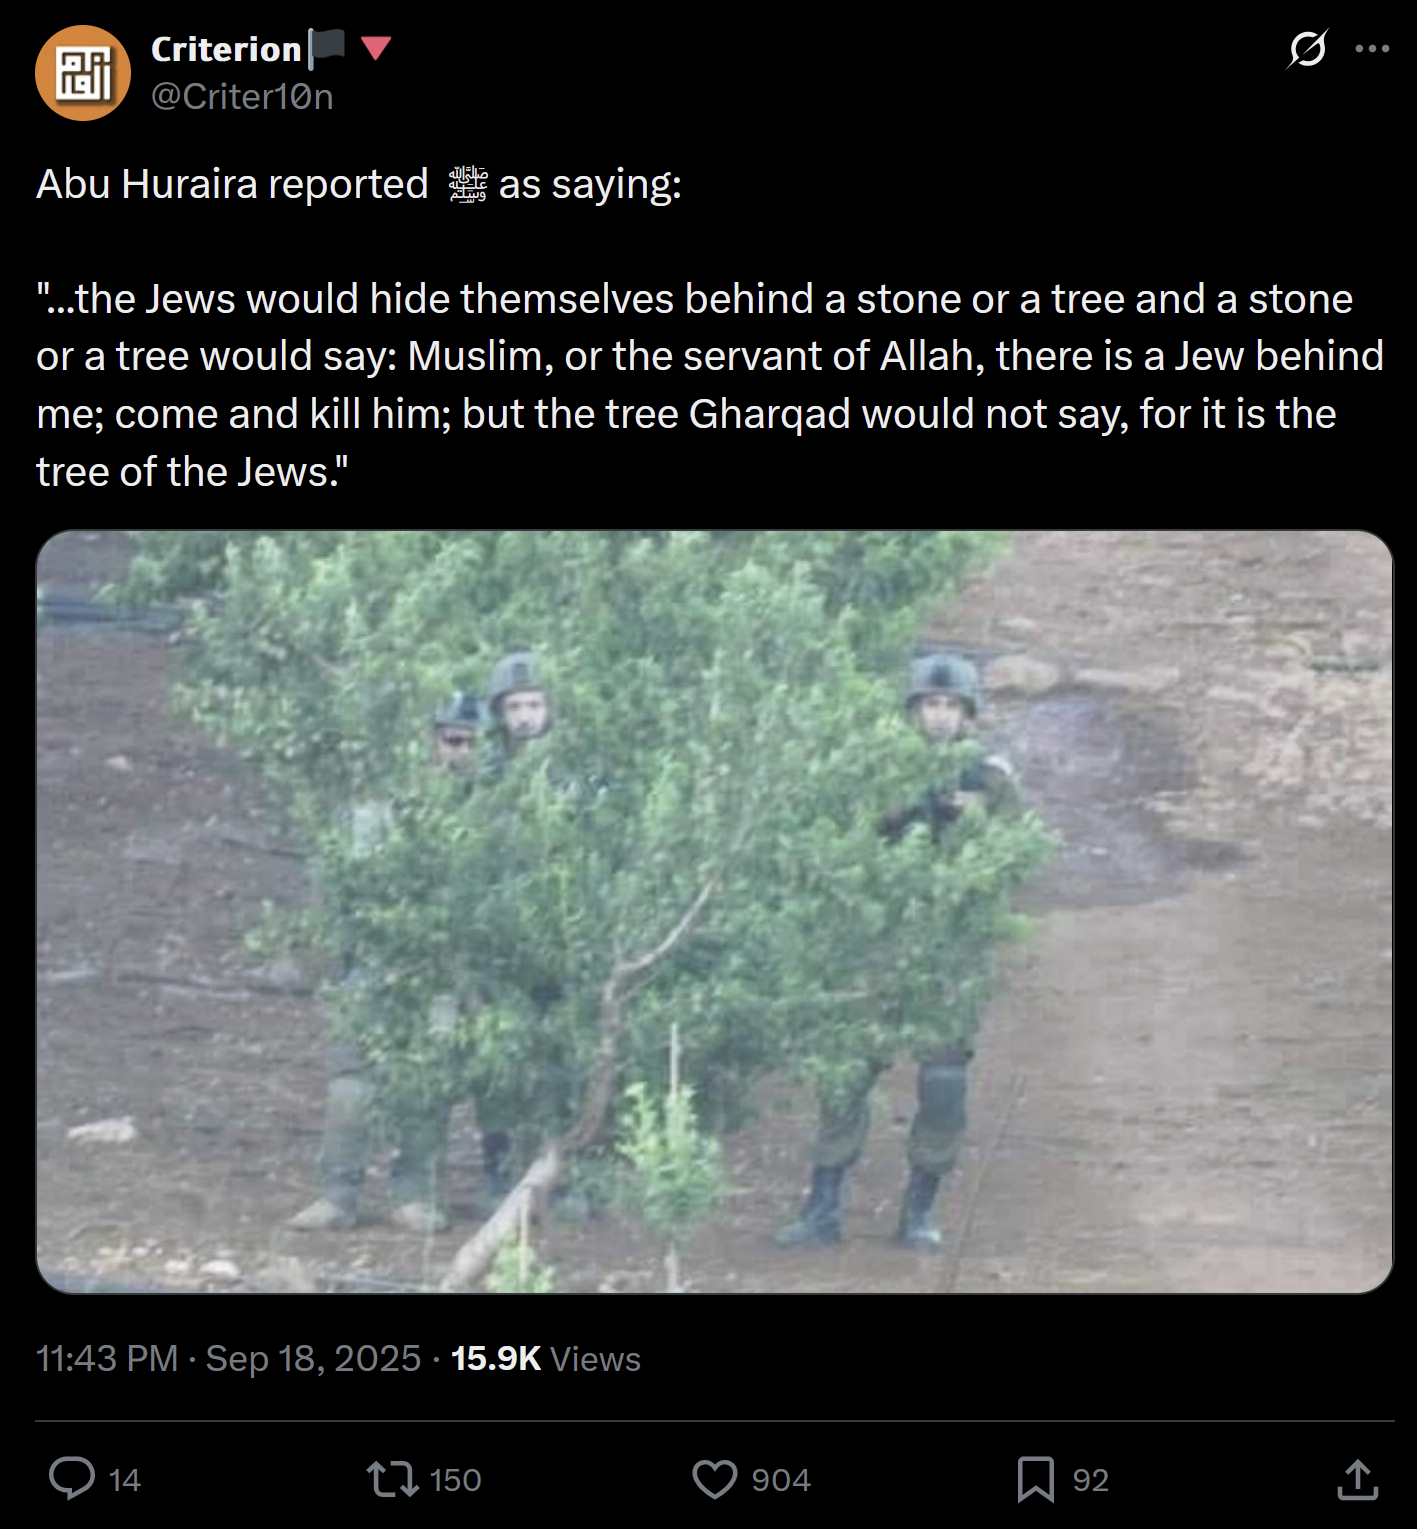1417x1529 pixels.
Task: Open the Grok explain-post icon
Action: (1307, 48)
